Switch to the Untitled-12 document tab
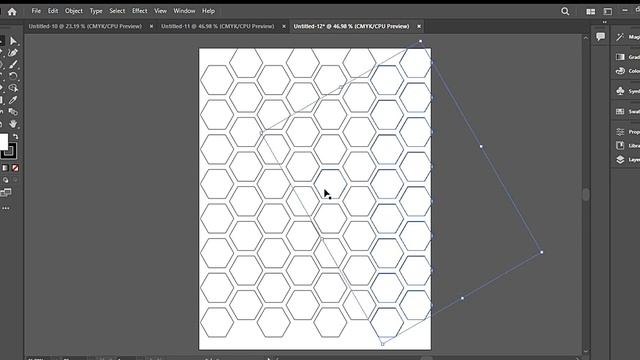The height and width of the screenshot is (360, 640). [351, 26]
